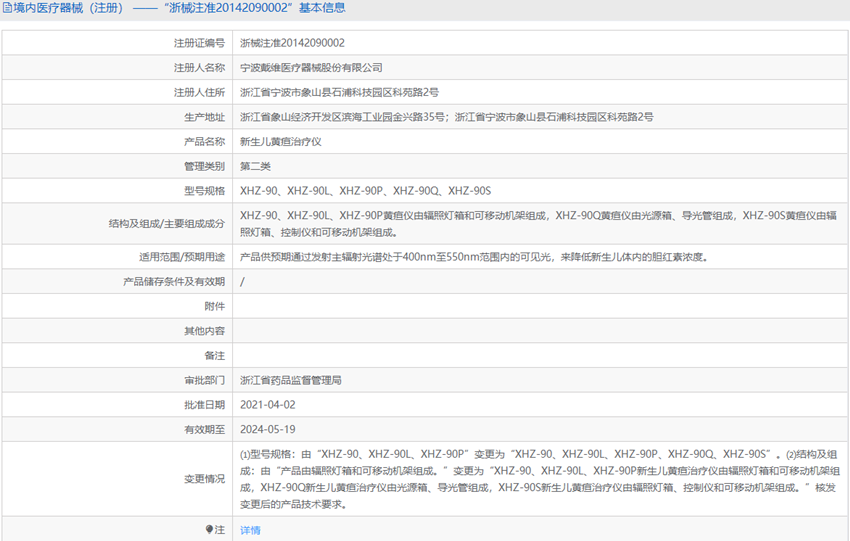Viewport: 850px width, 541px height.
Task: Click the 产品名称 label
Action: [204, 141]
